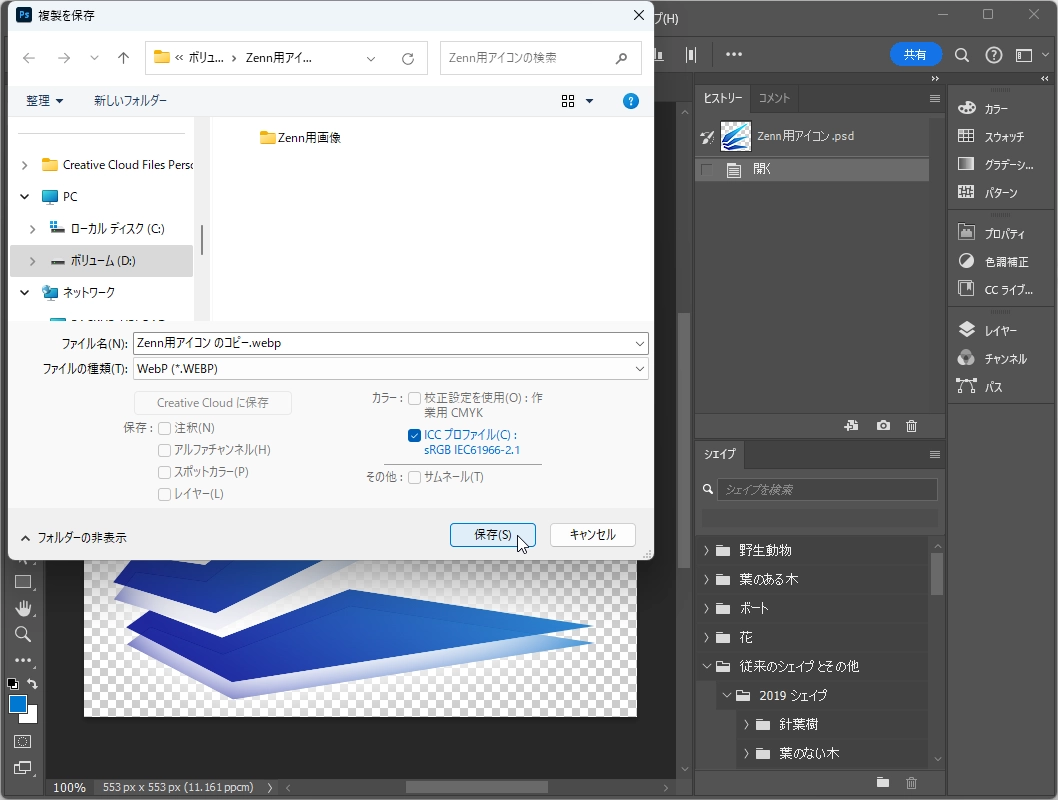Select the Hand tool
Image resolution: width=1058 pixels, height=800 pixels.
(x=23, y=608)
